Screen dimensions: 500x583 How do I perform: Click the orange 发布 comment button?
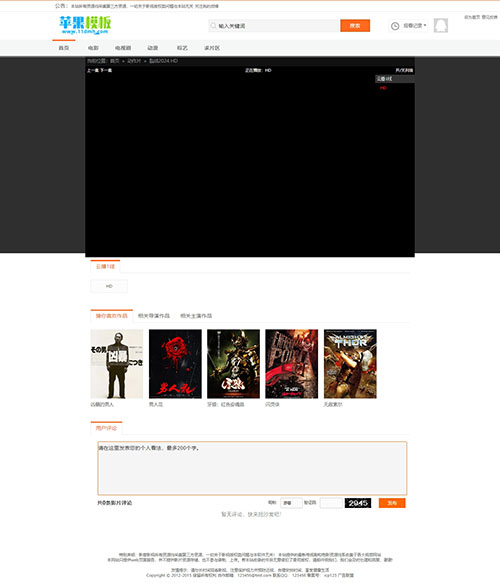tap(392, 503)
